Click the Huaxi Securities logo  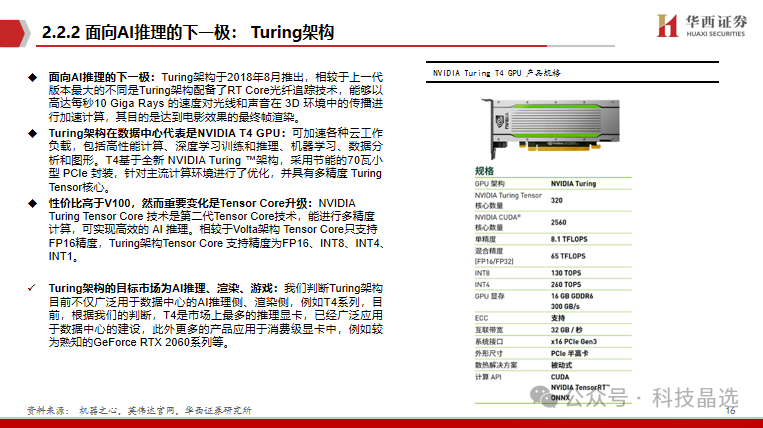pyautogui.click(x=701, y=25)
